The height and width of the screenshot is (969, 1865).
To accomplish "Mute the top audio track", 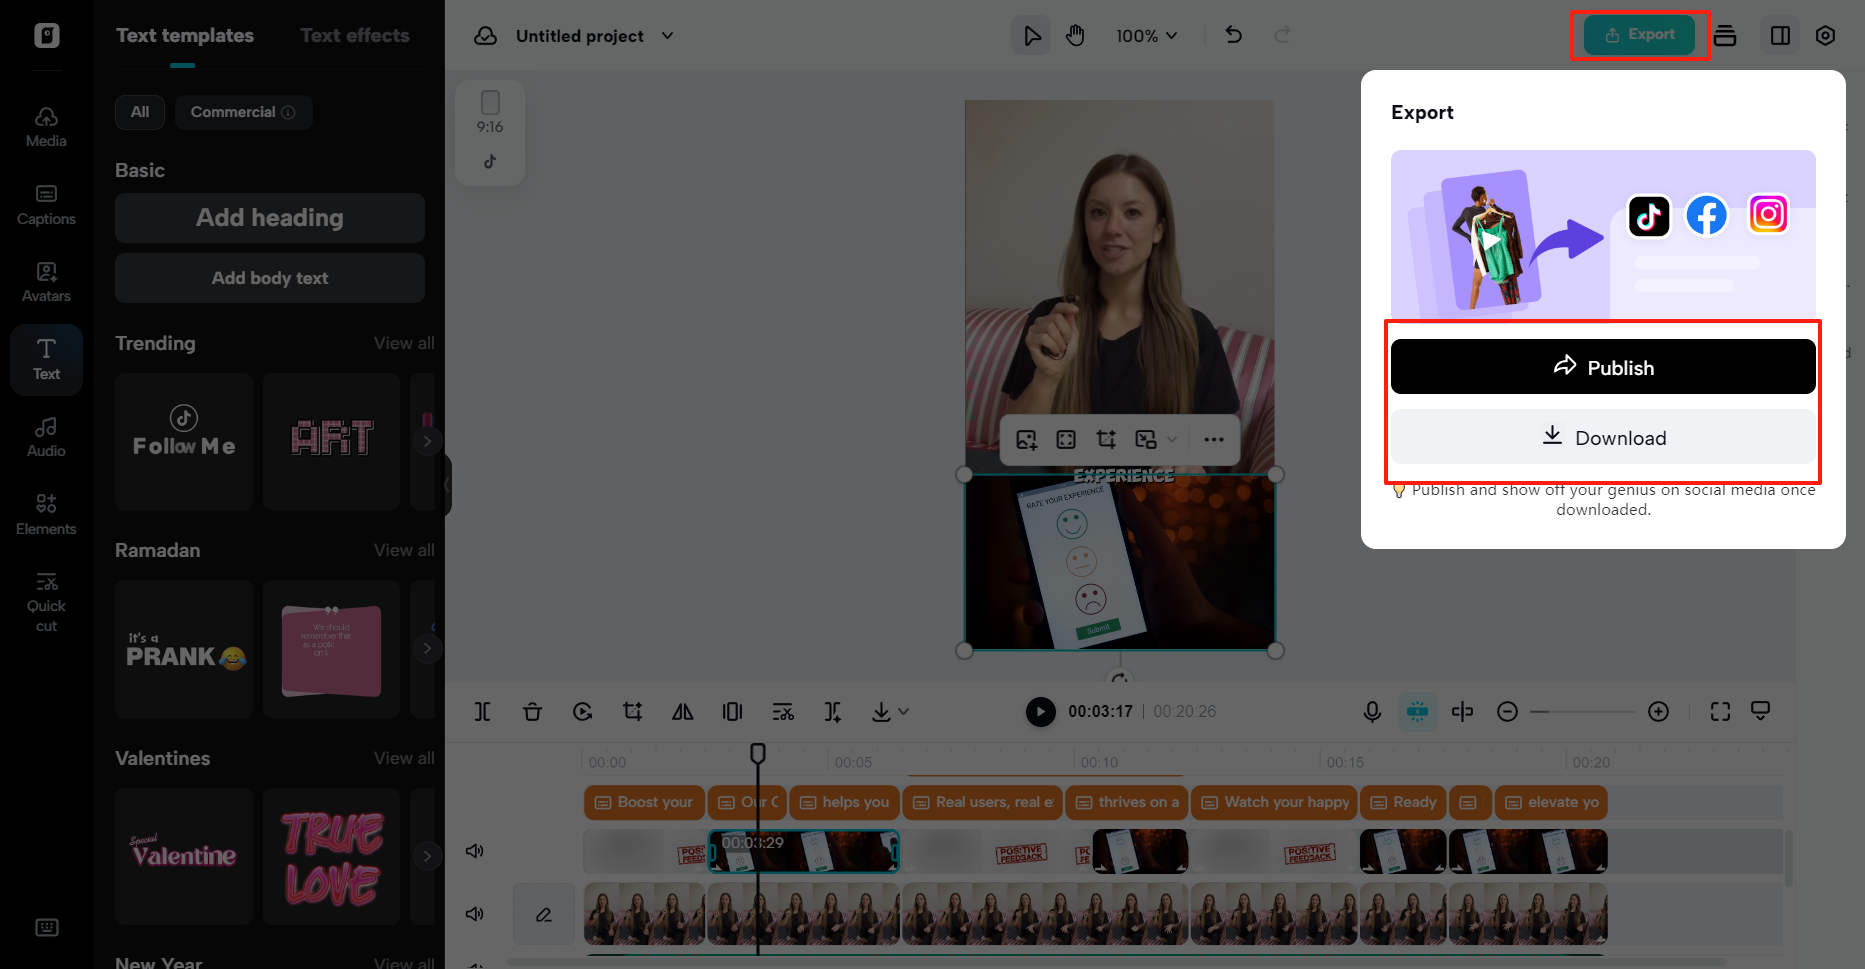I will pyautogui.click(x=475, y=851).
